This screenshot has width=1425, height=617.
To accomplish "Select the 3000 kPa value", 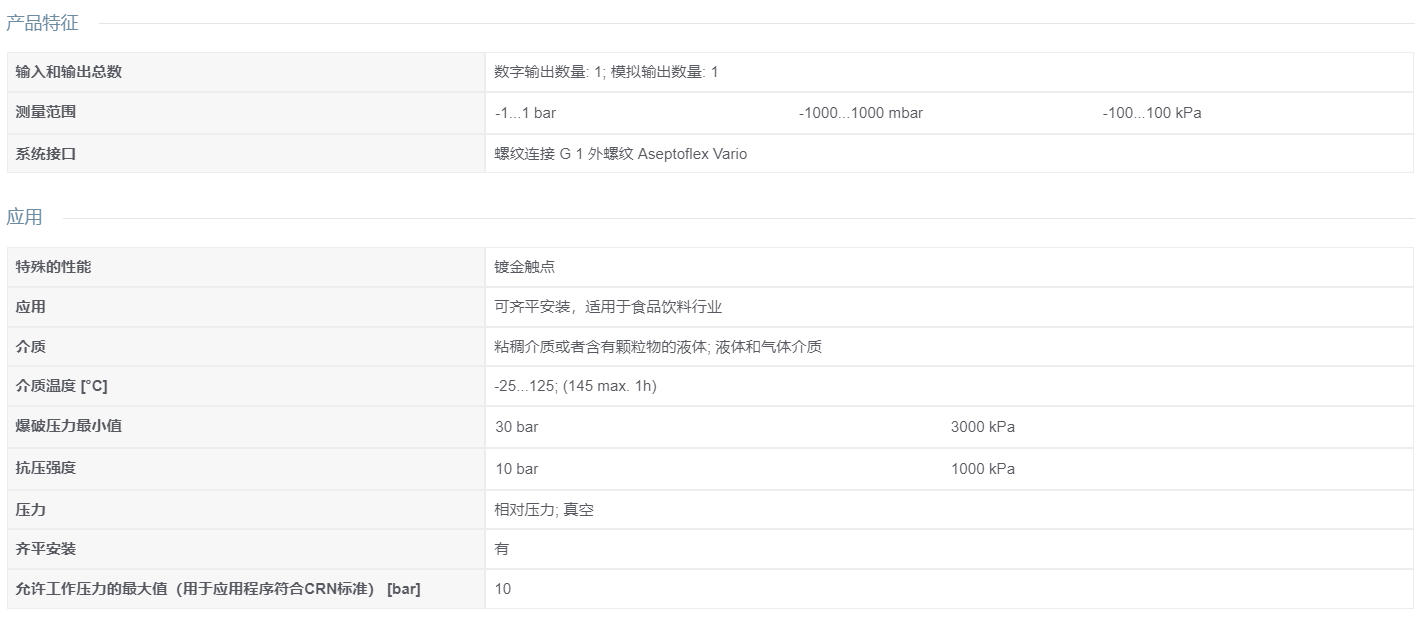I will coord(982,427).
